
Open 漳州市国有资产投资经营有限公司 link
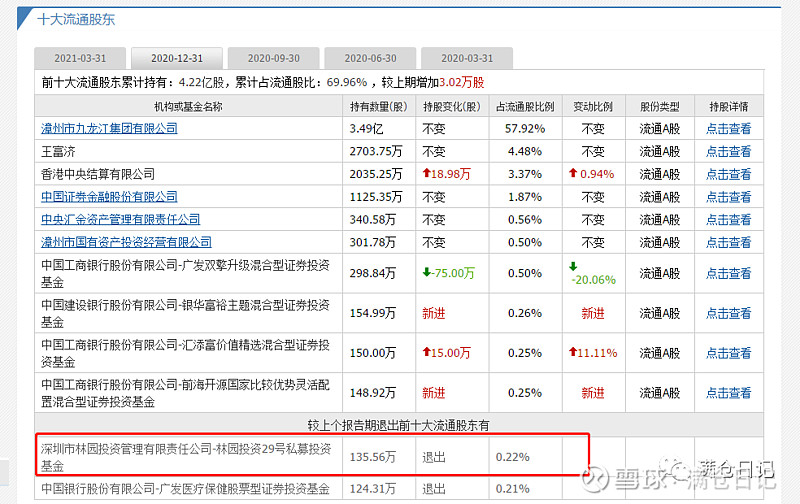click(x=126, y=242)
